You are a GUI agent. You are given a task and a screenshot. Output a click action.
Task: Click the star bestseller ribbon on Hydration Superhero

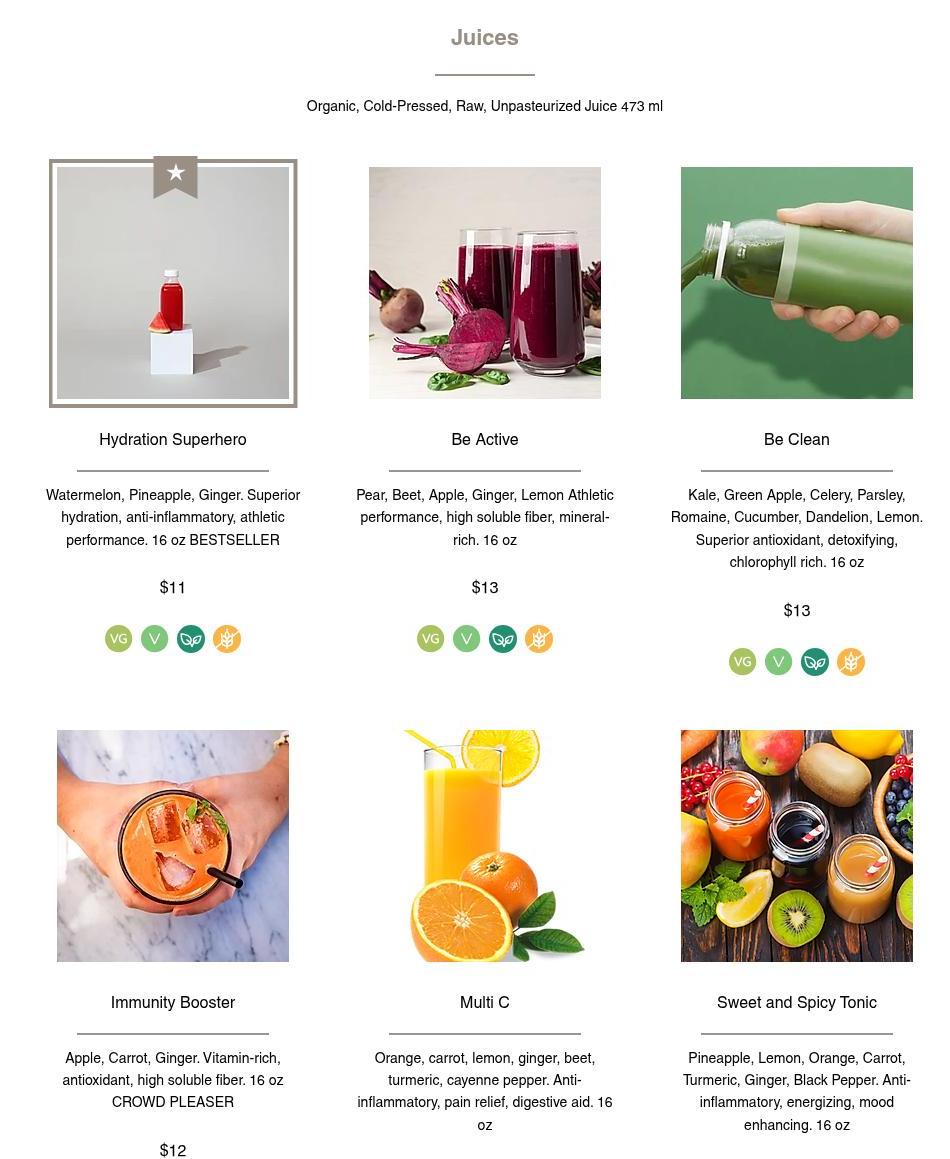[175, 177]
